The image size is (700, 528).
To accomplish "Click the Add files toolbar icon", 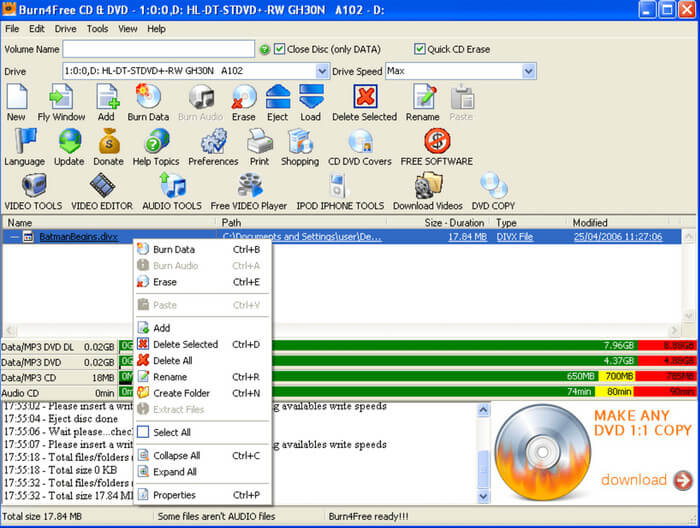I will [x=108, y=97].
